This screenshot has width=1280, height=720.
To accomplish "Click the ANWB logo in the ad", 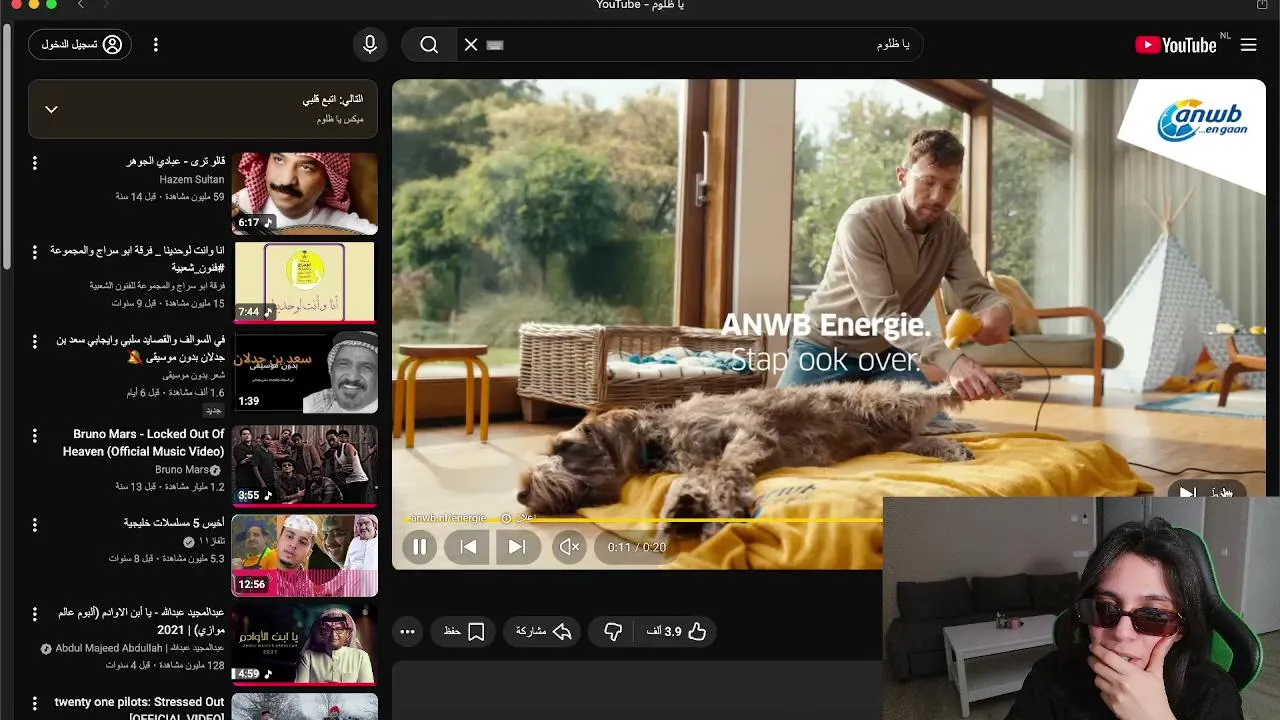I will point(1200,122).
